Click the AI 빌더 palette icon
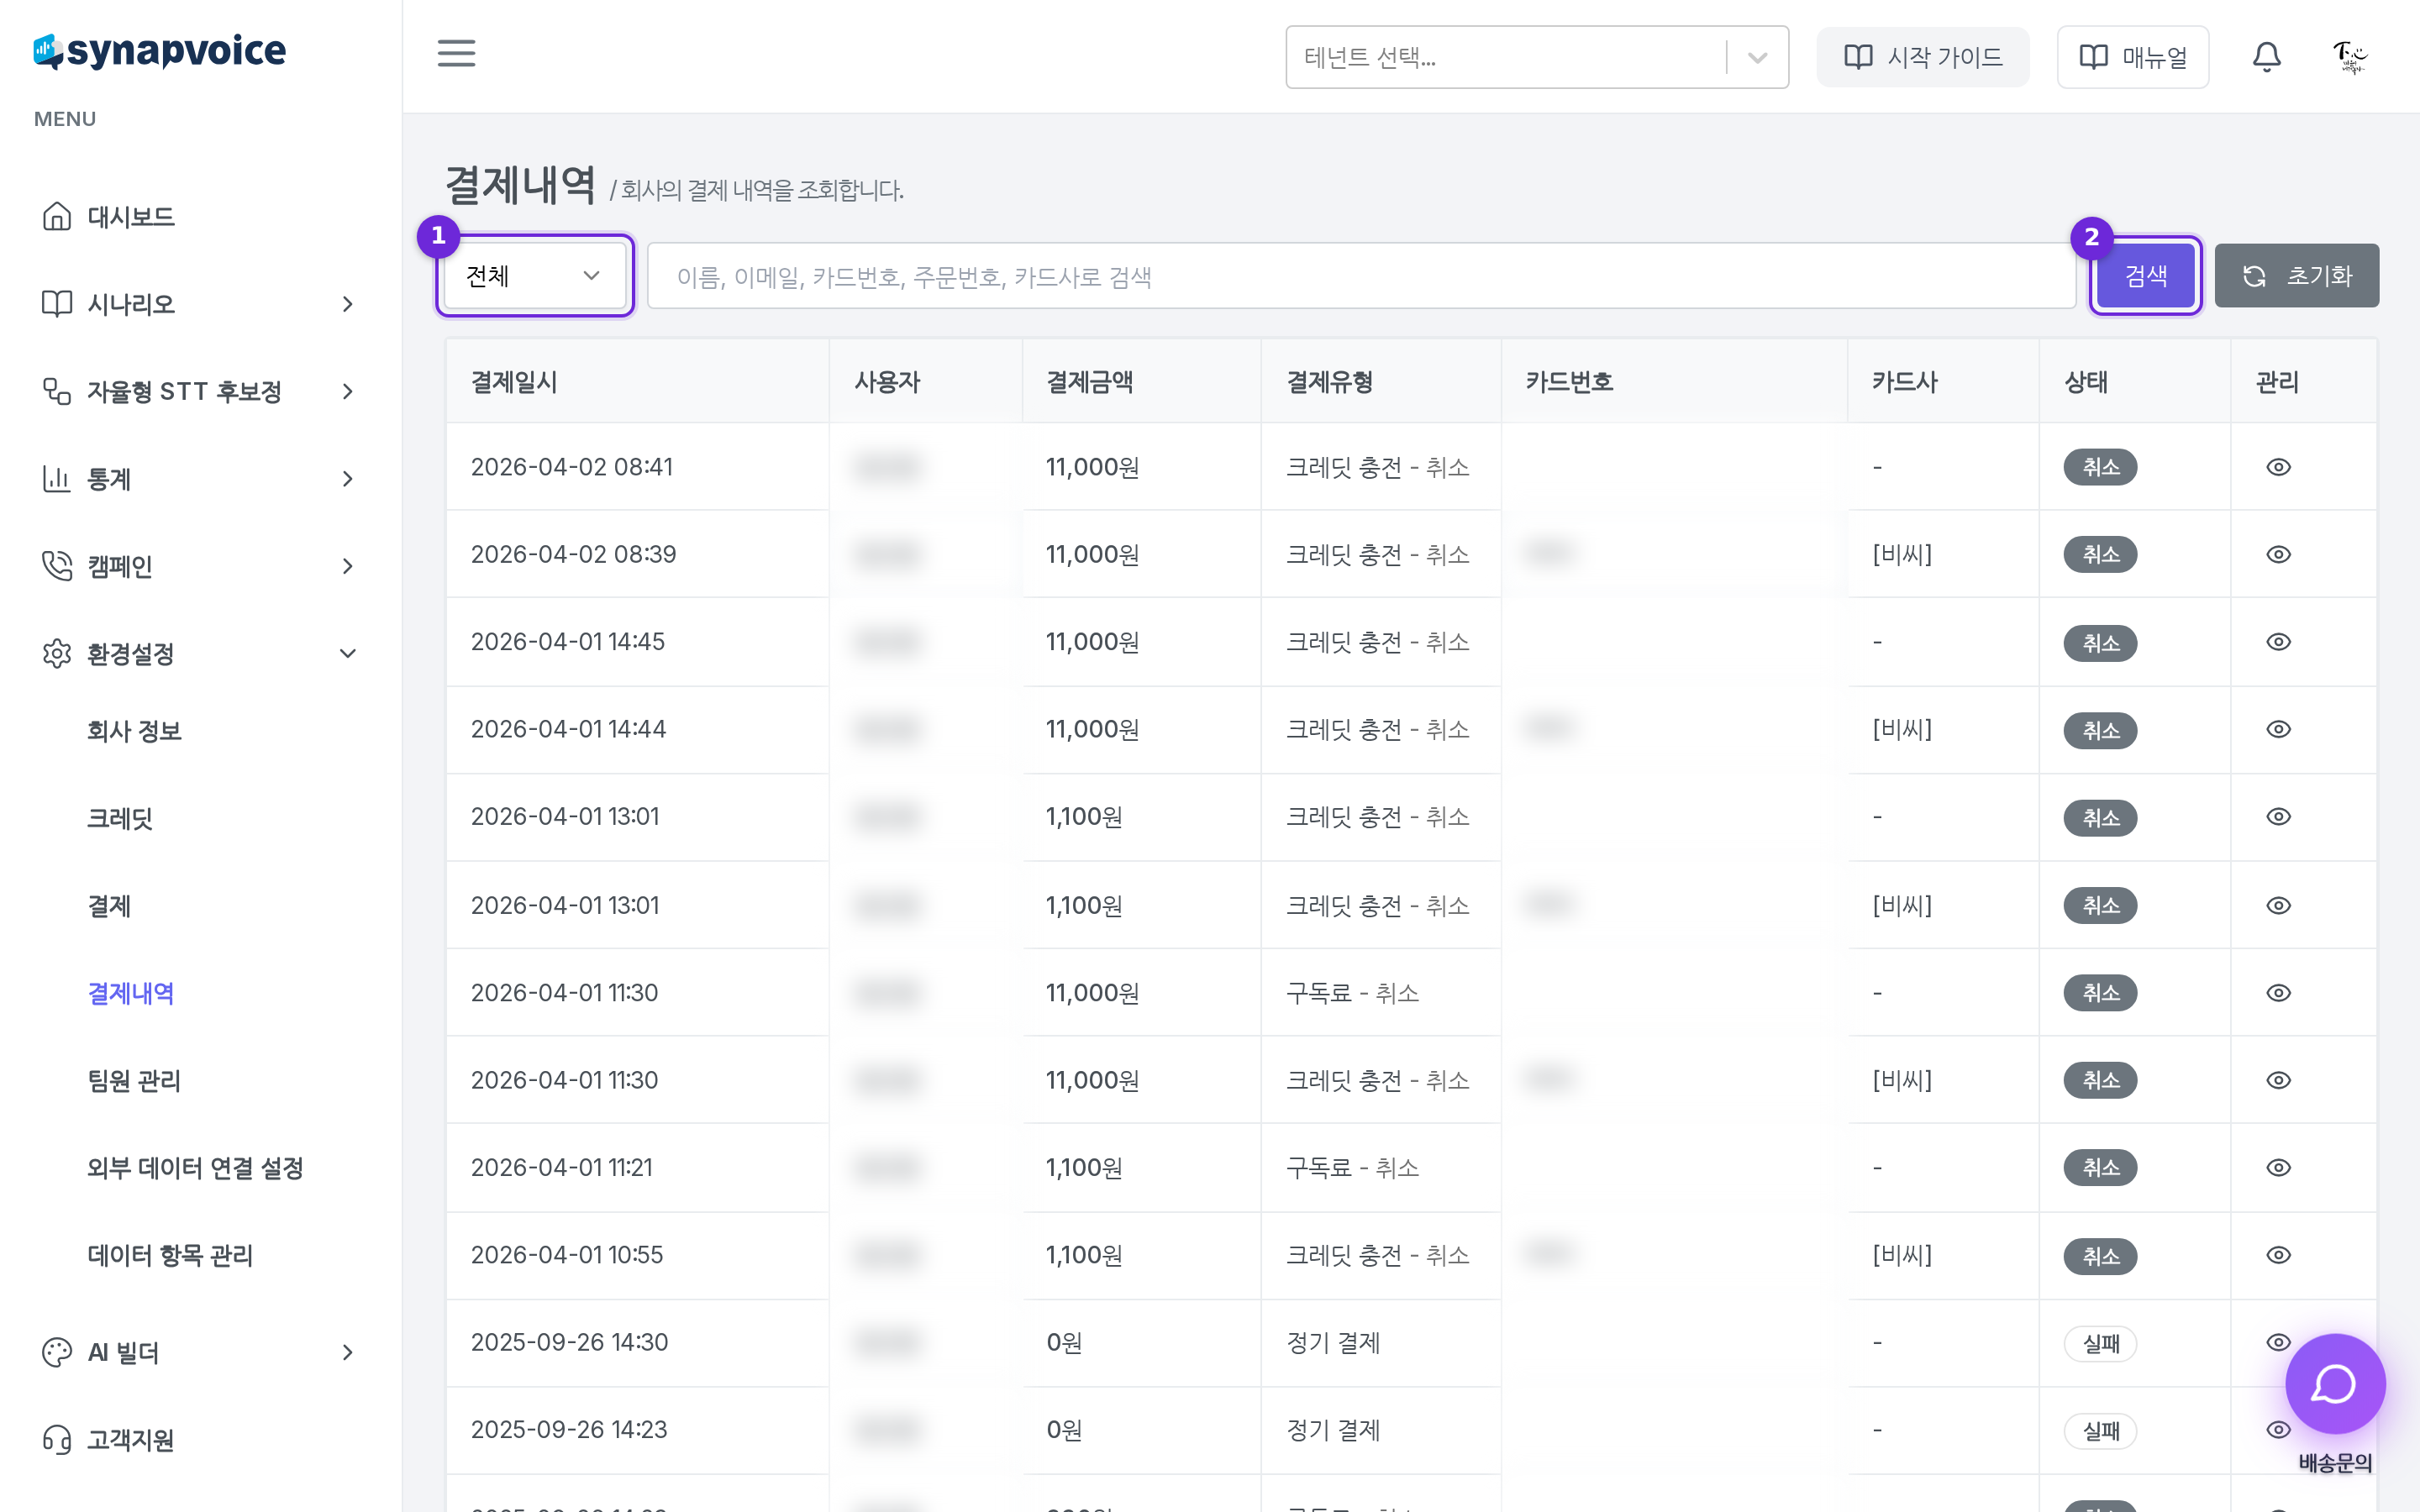 [x=57, y=1352]
